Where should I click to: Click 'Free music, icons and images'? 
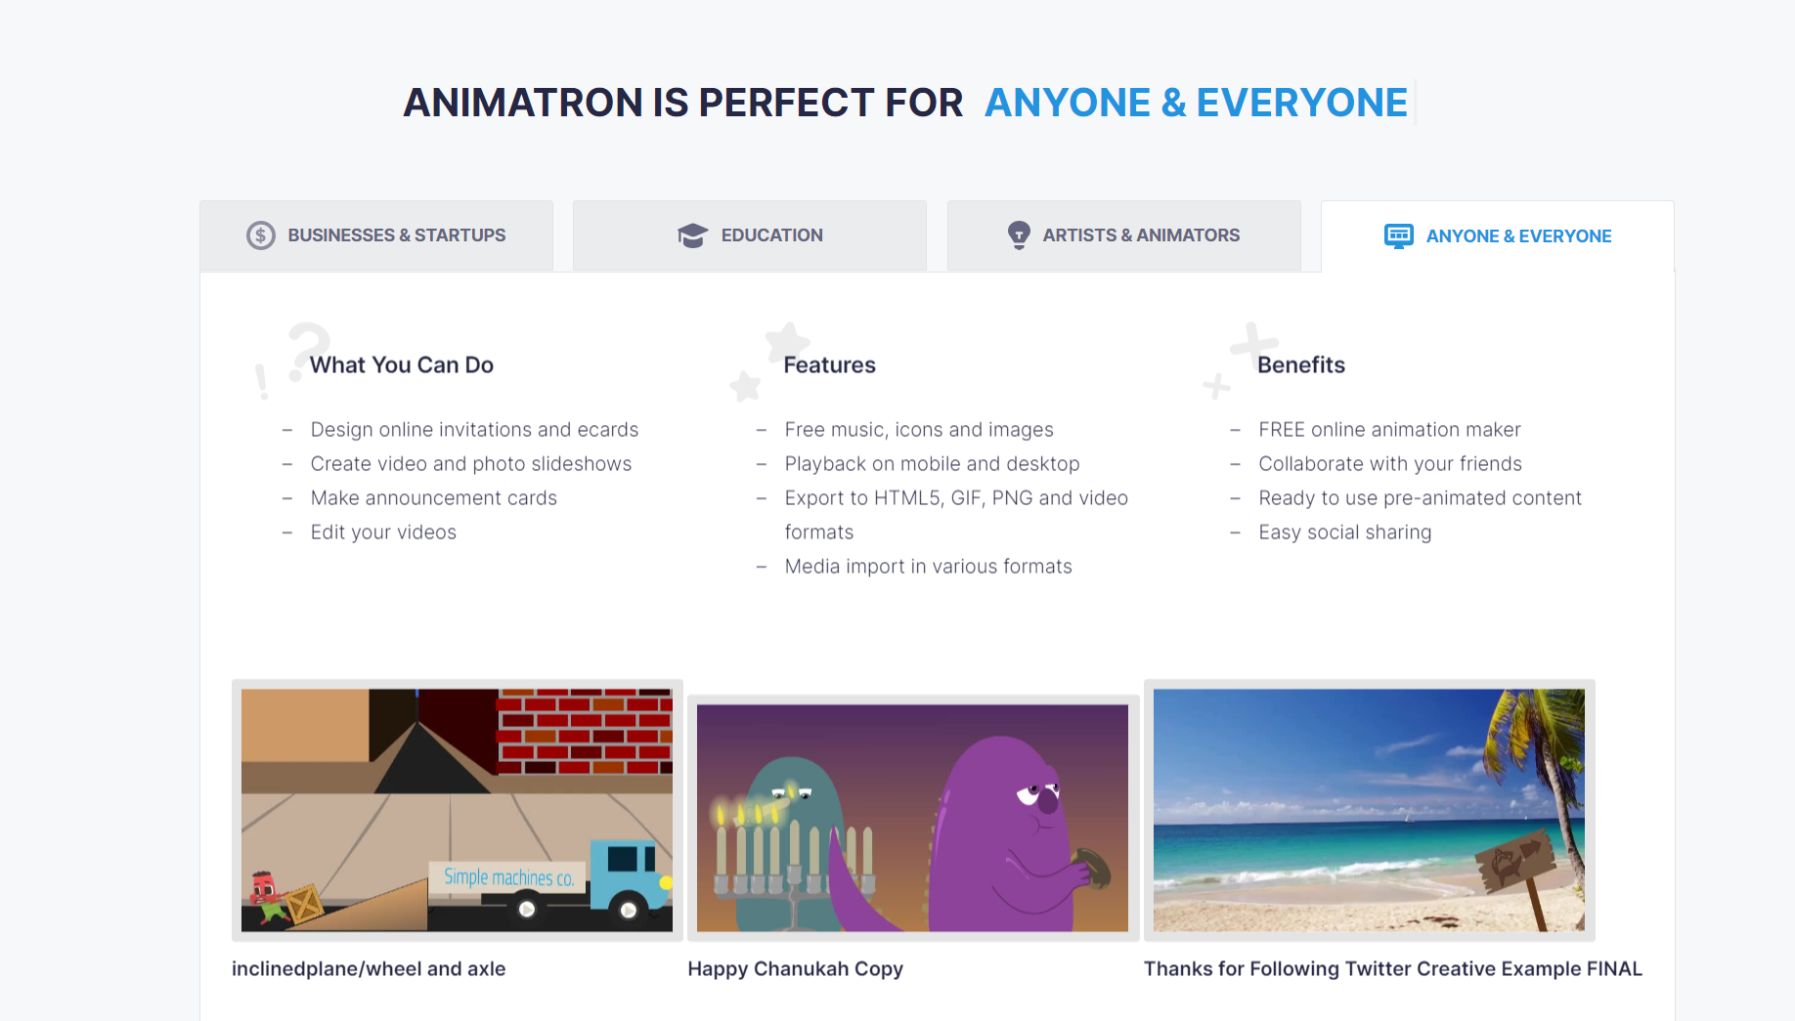(x=919, y=429)
